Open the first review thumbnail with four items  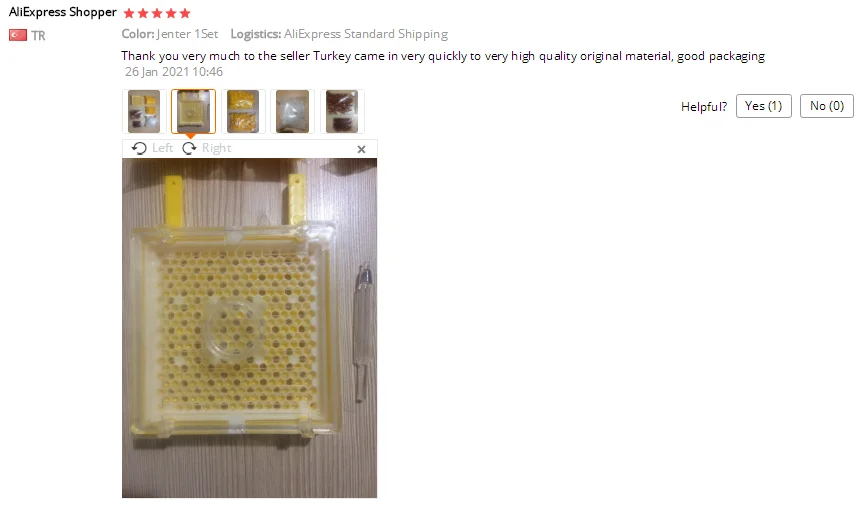[x=144, y=111]
